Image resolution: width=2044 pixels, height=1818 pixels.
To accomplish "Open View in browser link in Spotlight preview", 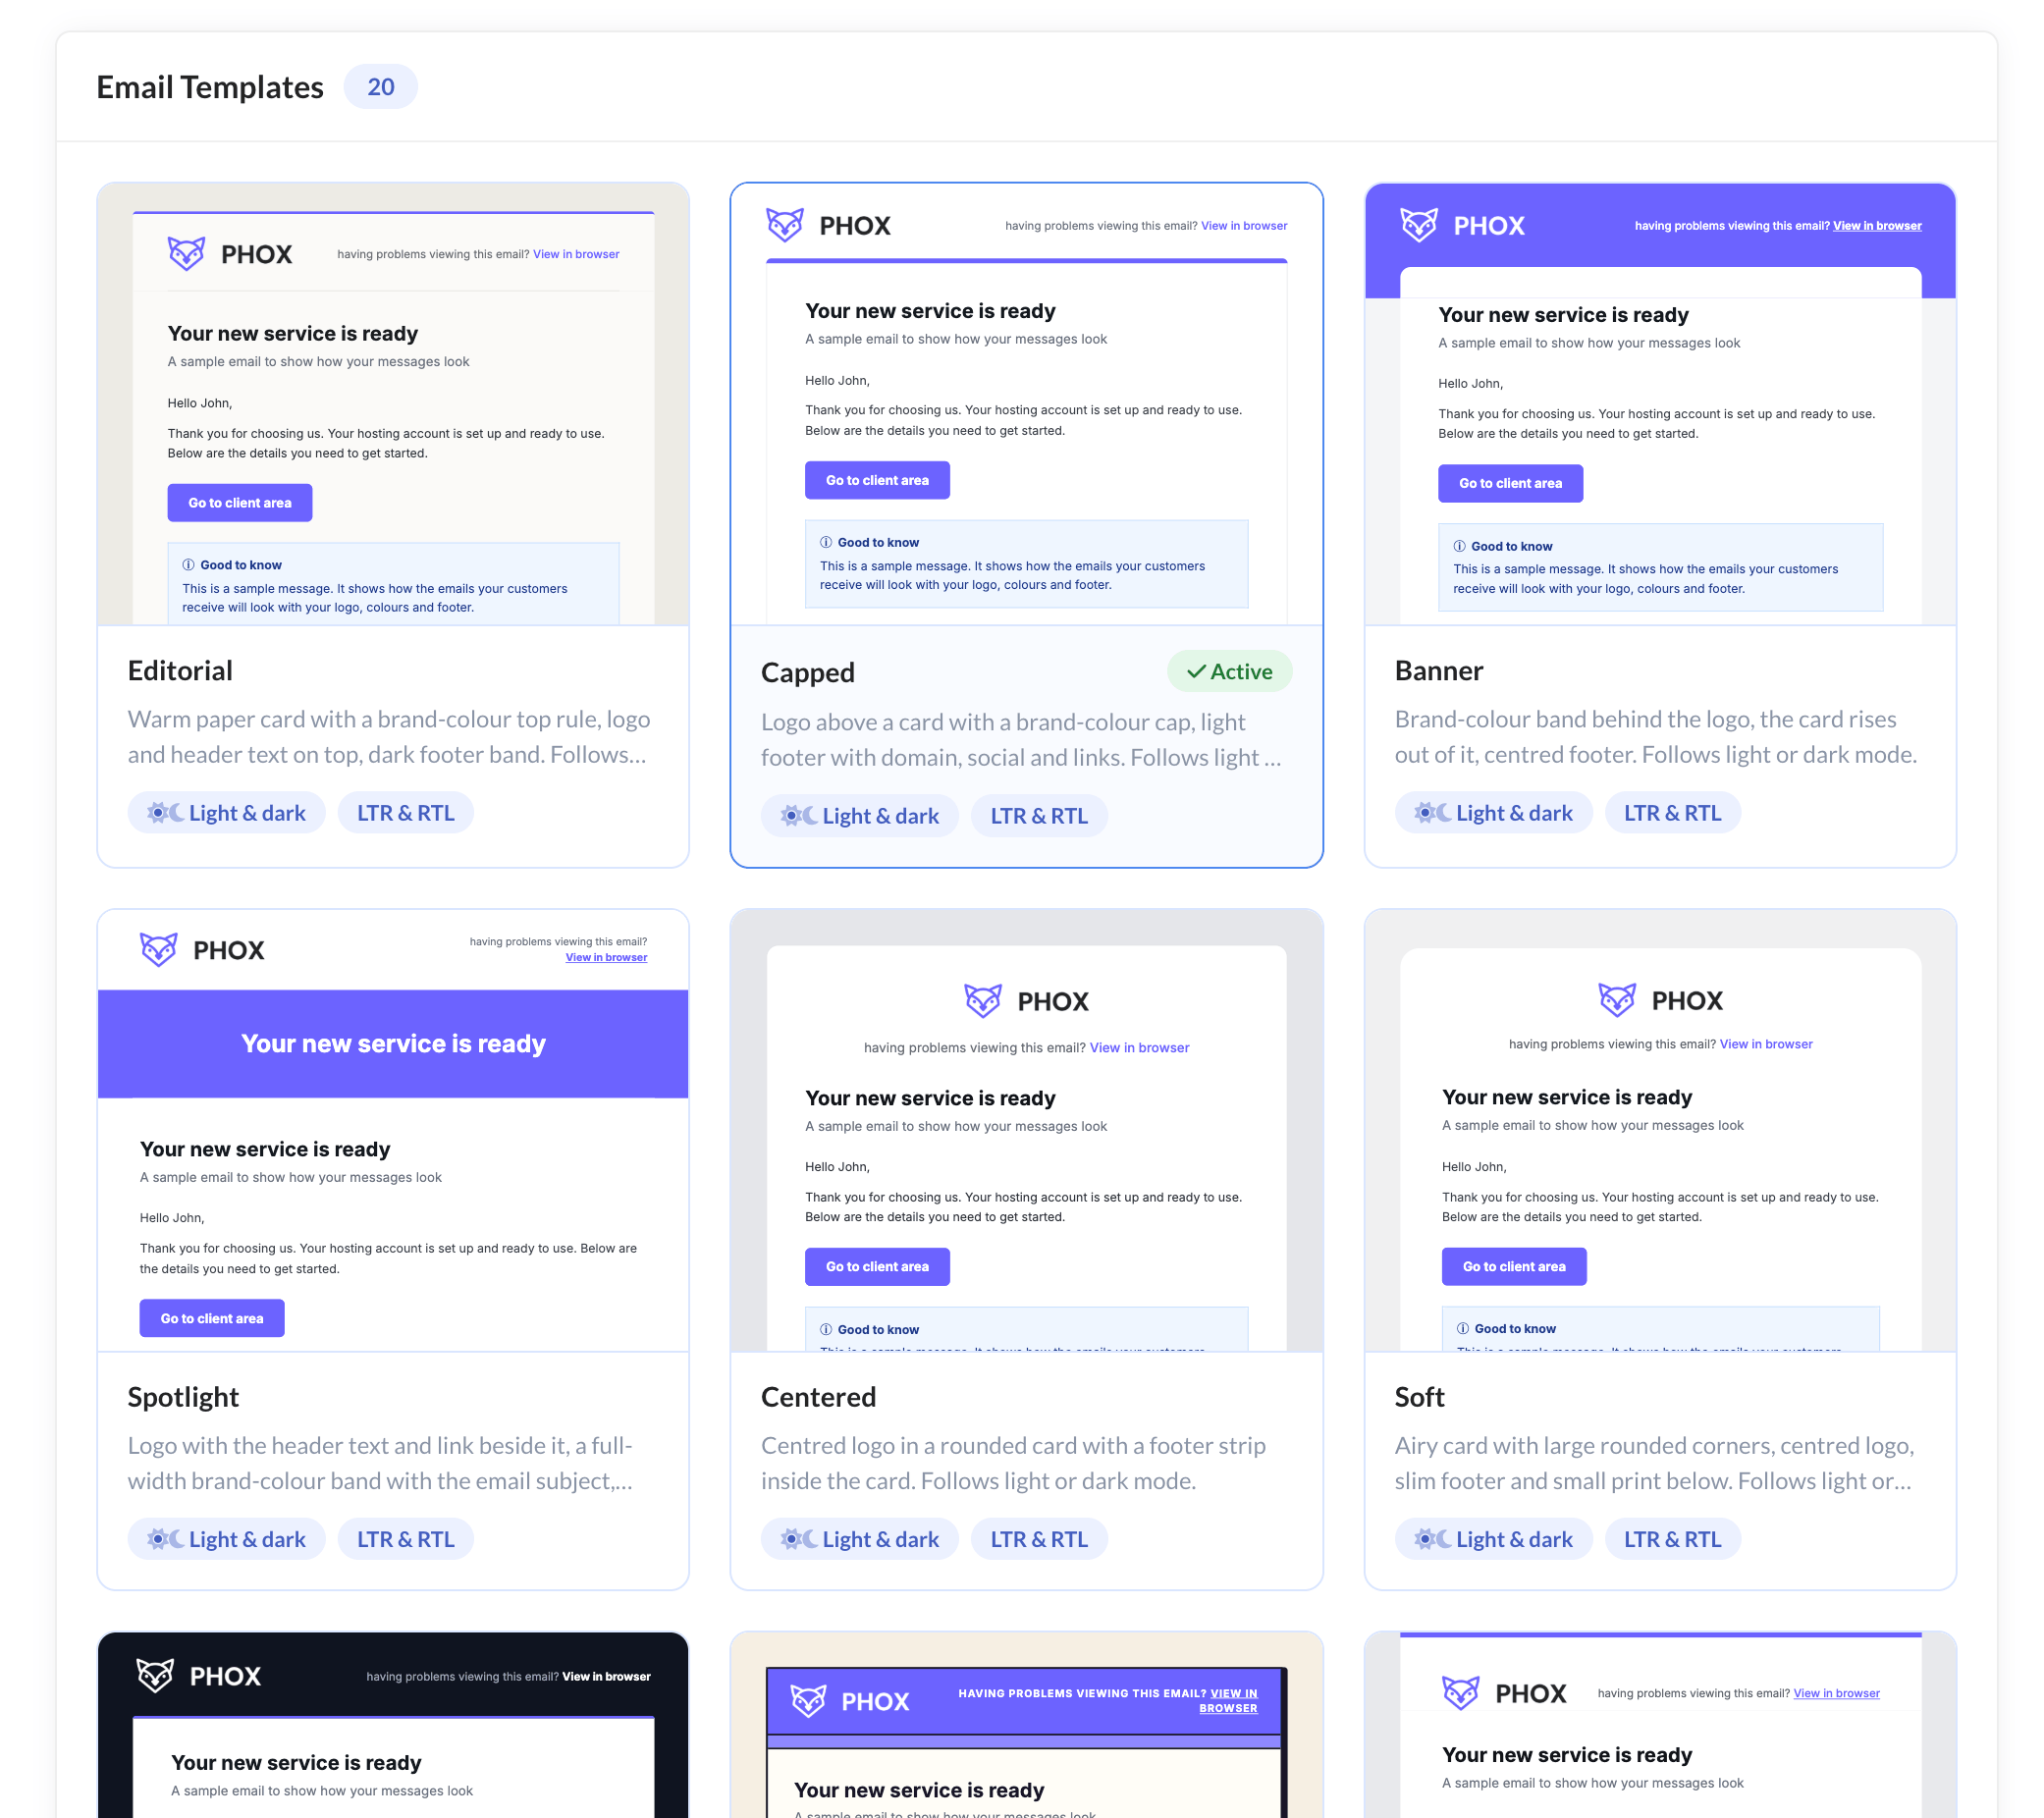I will (x=606, y=957).
